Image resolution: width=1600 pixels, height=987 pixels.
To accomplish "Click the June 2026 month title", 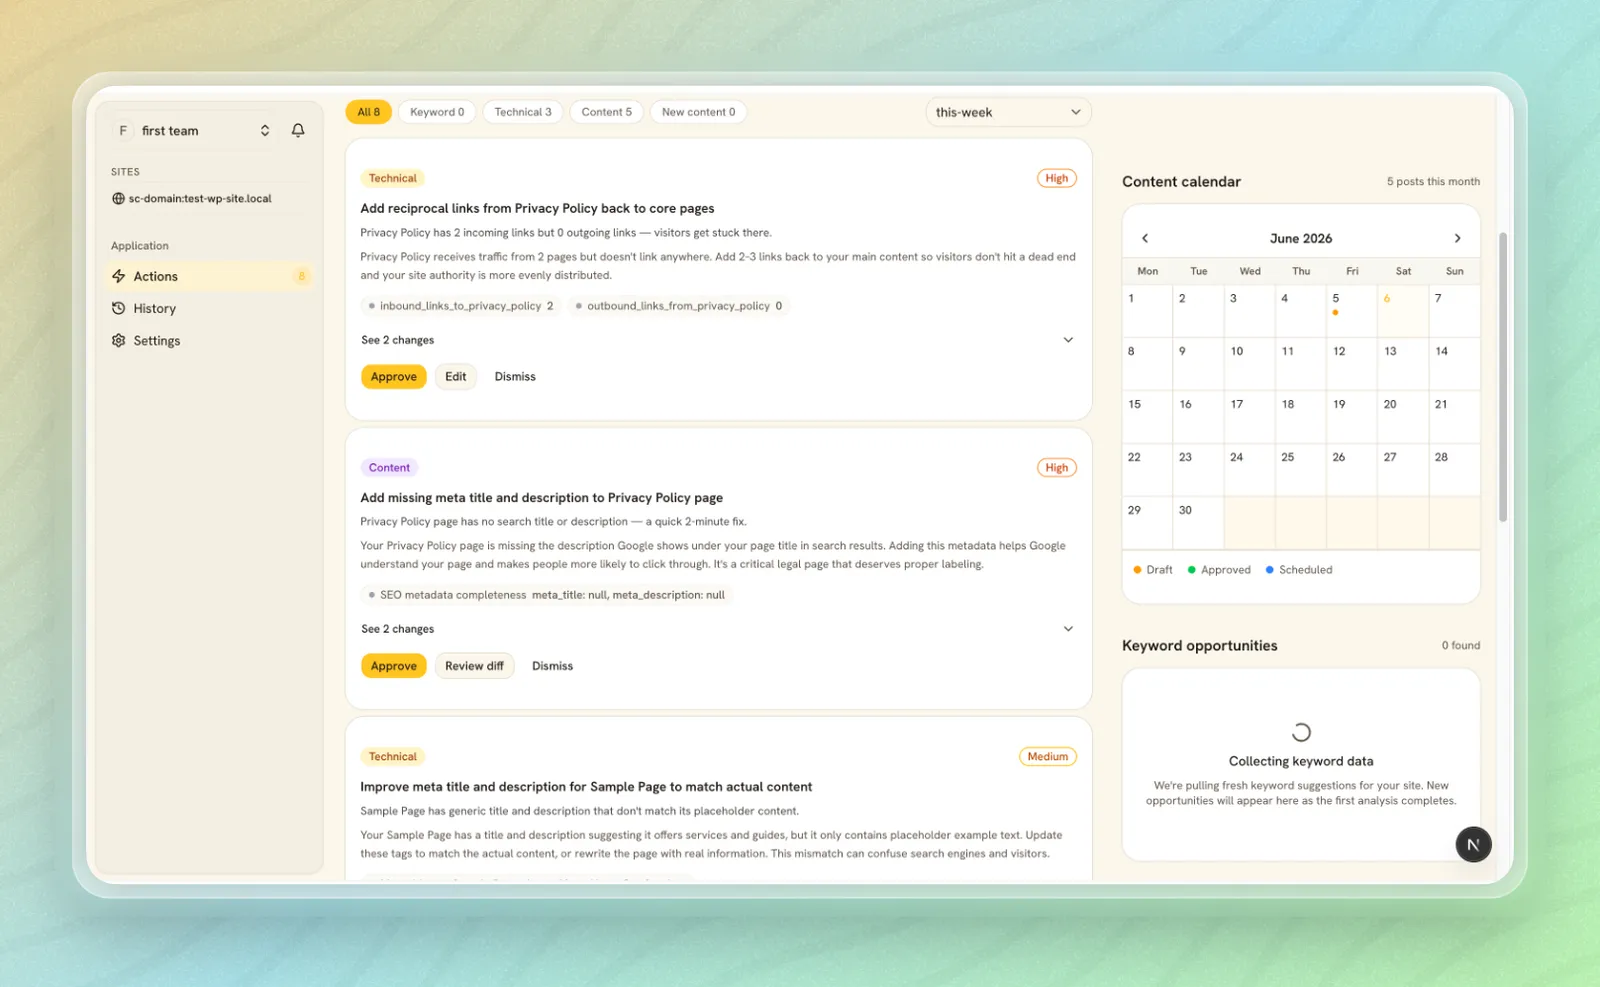I will pyautogui.click(x=1300, y=238).
